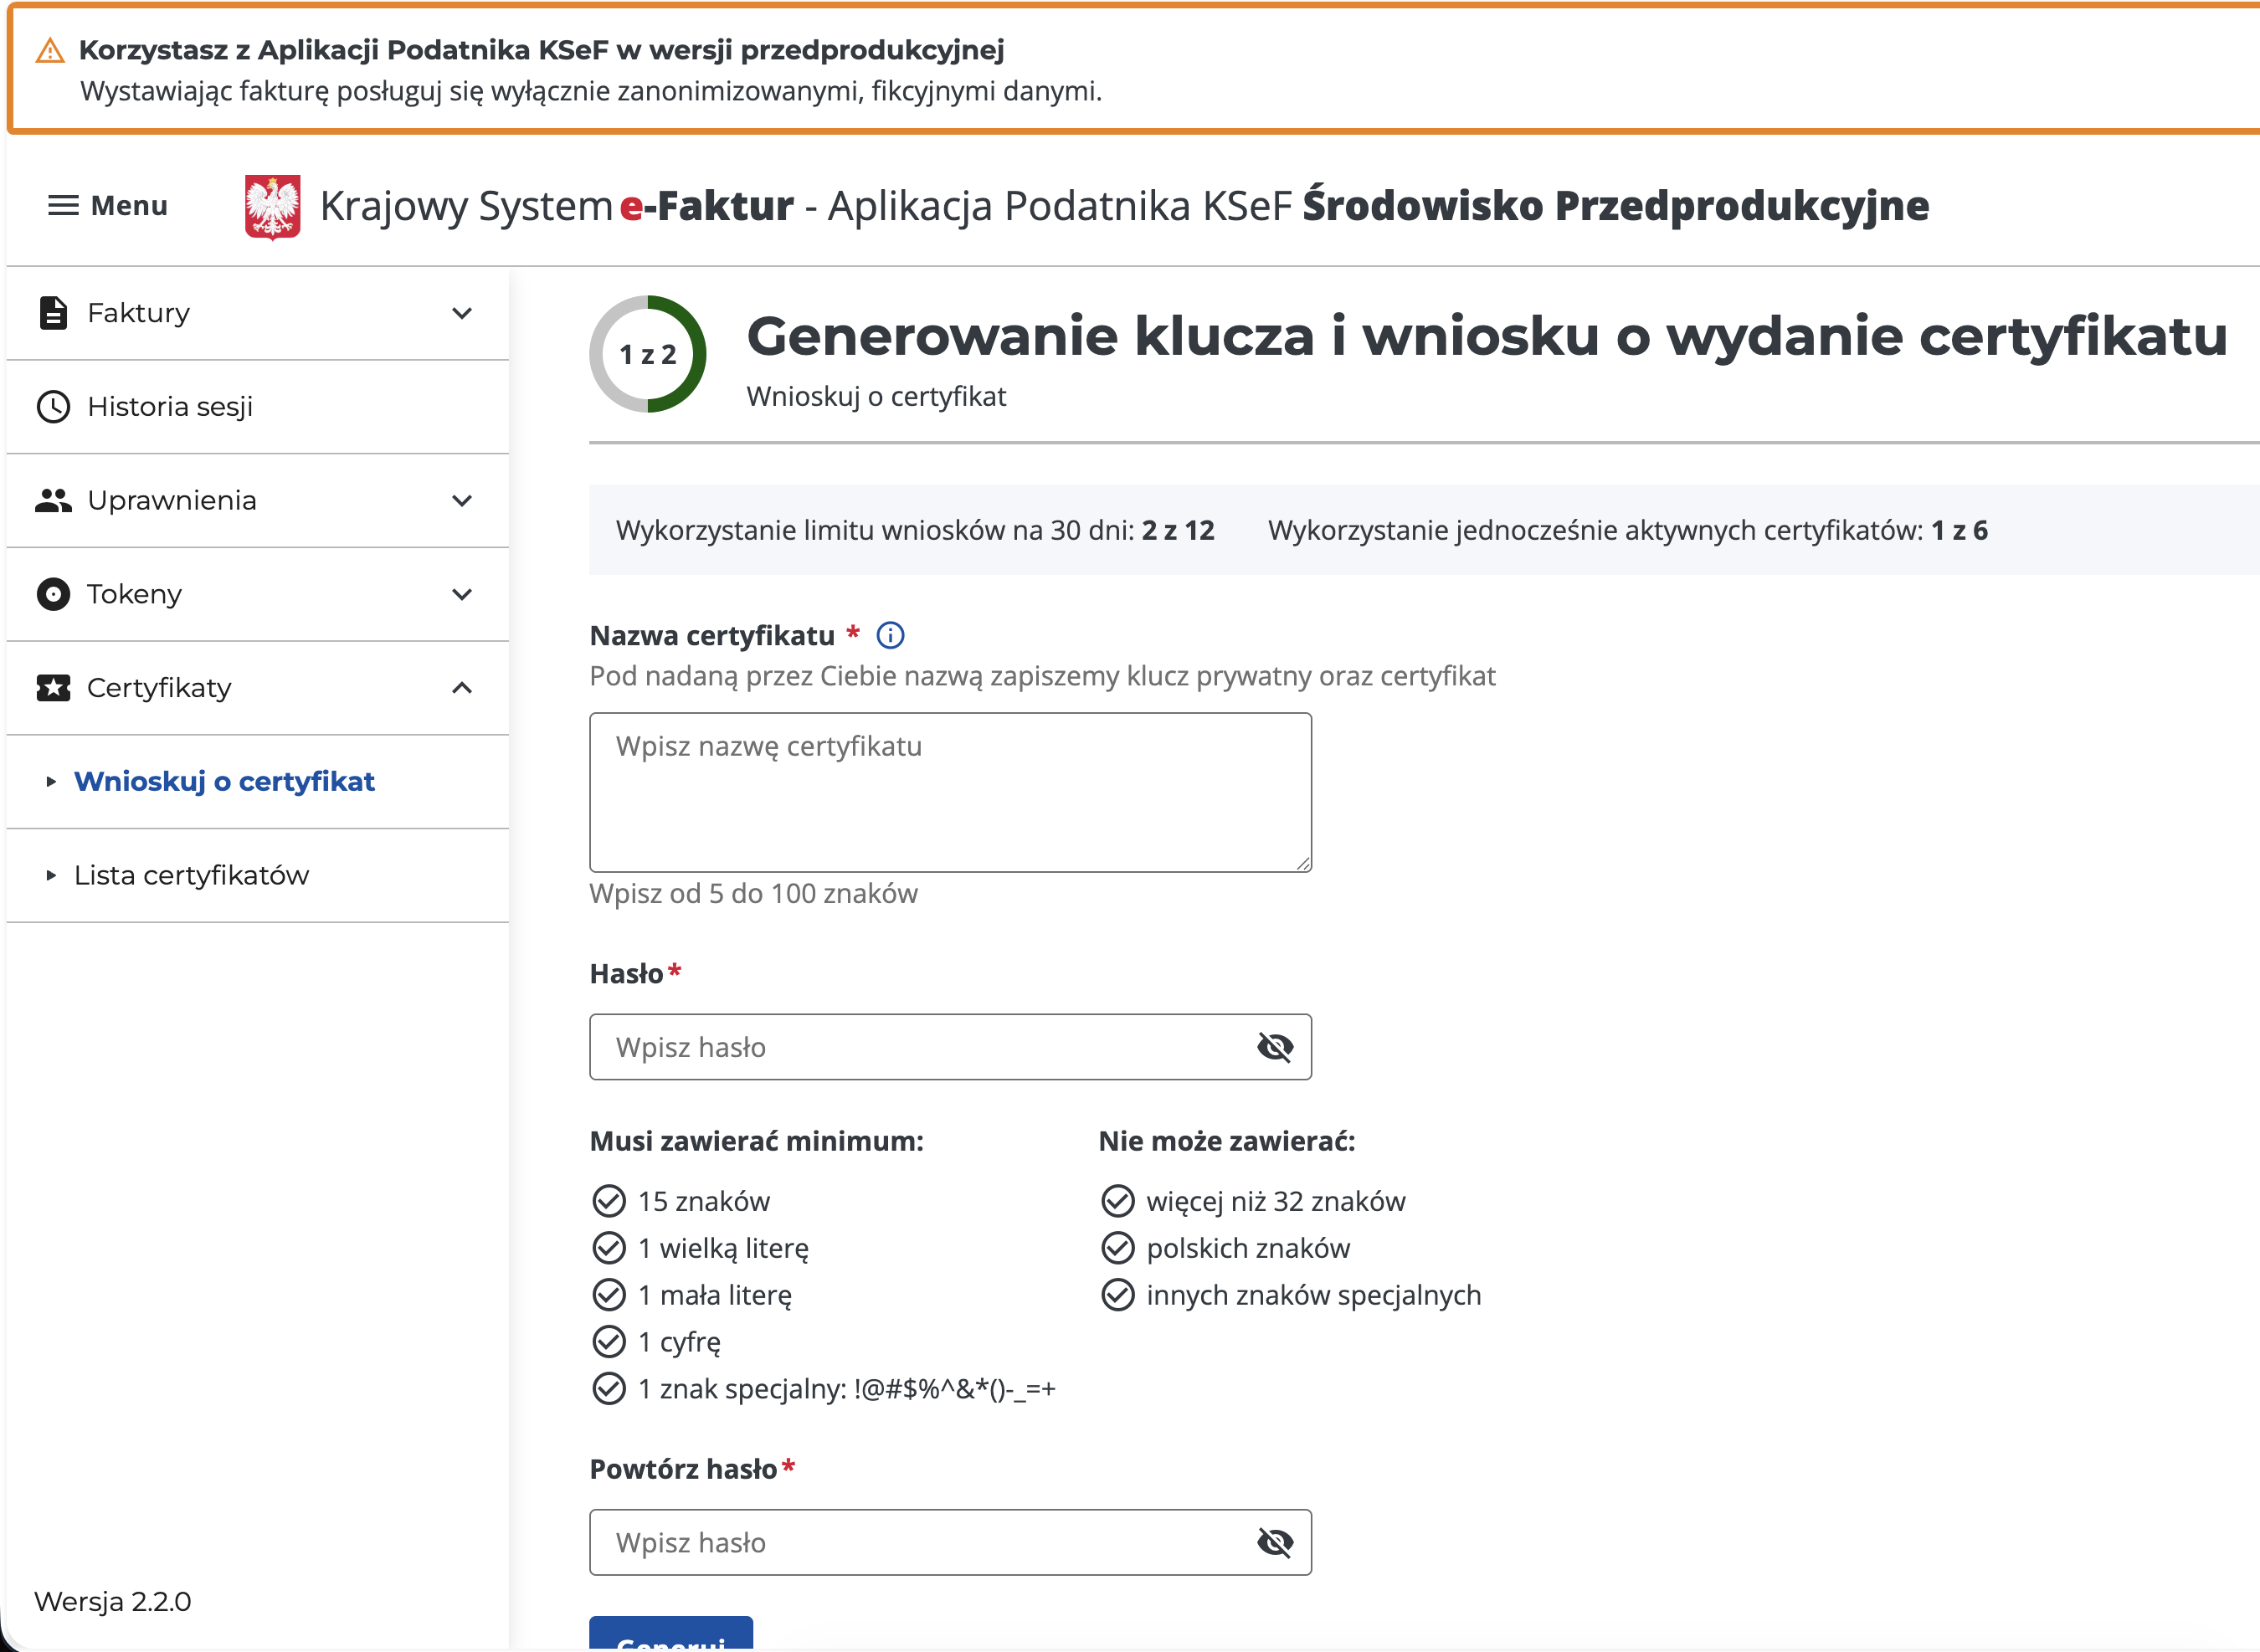This screenshot has width=2260, height=1652.
Task: Toggle visibility in the Powtórz hasło field
Action: point(1274,1542)
